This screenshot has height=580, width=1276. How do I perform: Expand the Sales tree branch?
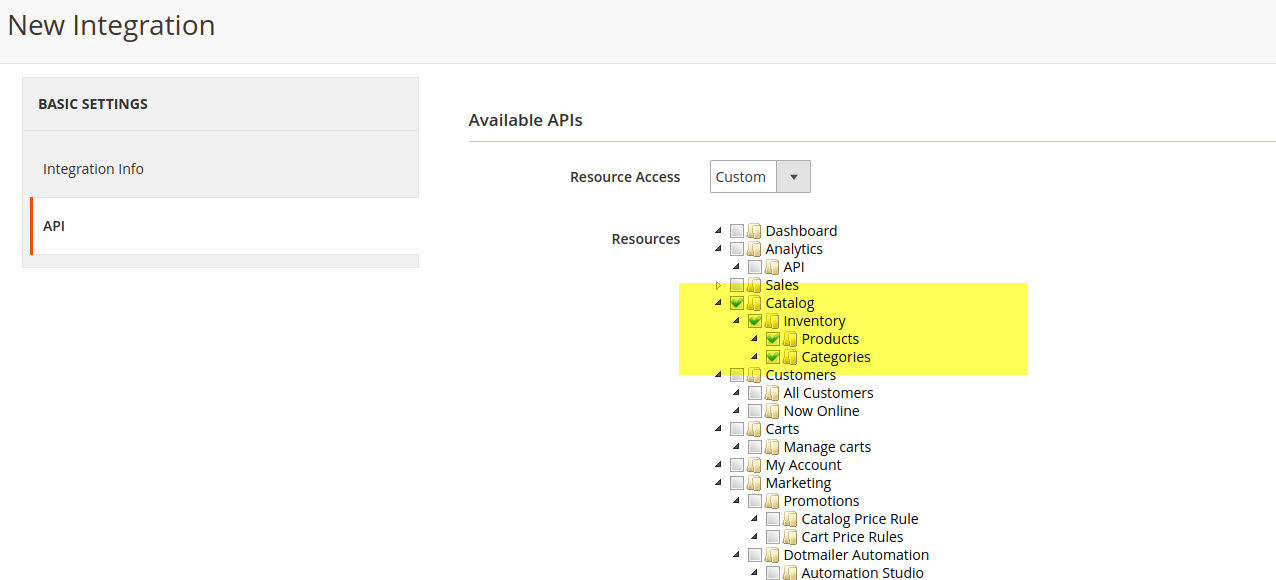(719, 284)
